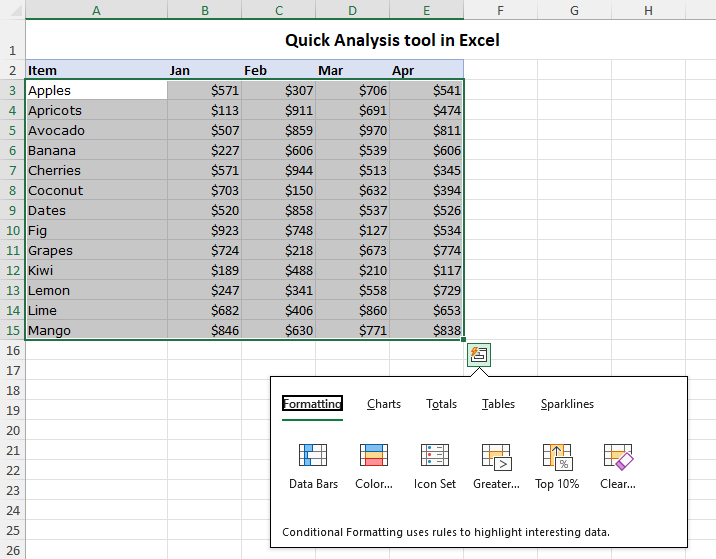Apply Top 10% conditional formatting
716x559 pixels.
[x=557, y=457]
